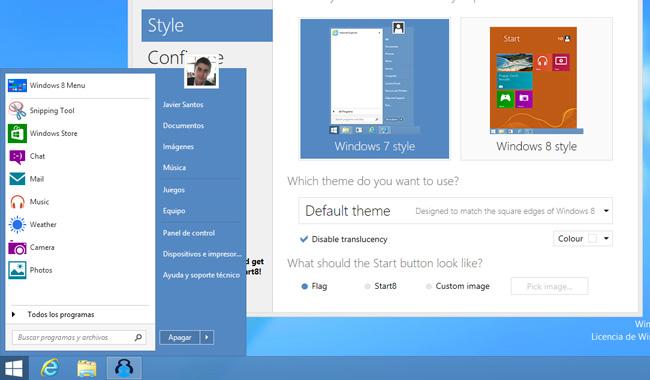Click the Start8 taskbar icon
Screen dimensions: 650x380
pyautogui.click(x=124, y=368)
